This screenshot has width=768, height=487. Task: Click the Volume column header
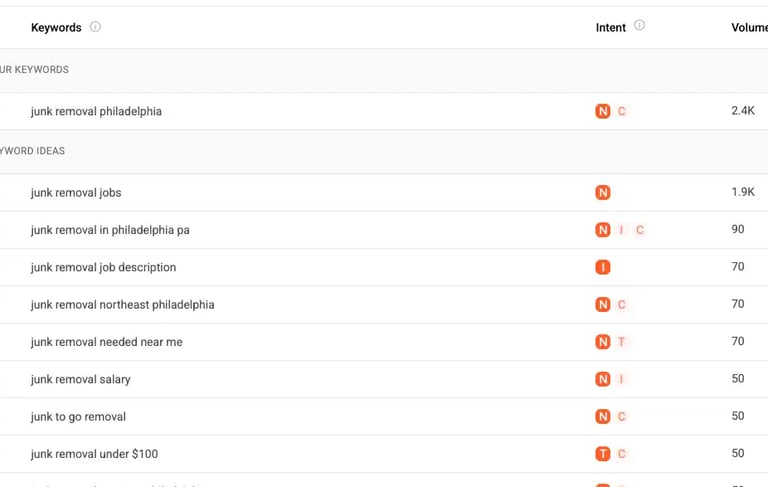(749, 27)
